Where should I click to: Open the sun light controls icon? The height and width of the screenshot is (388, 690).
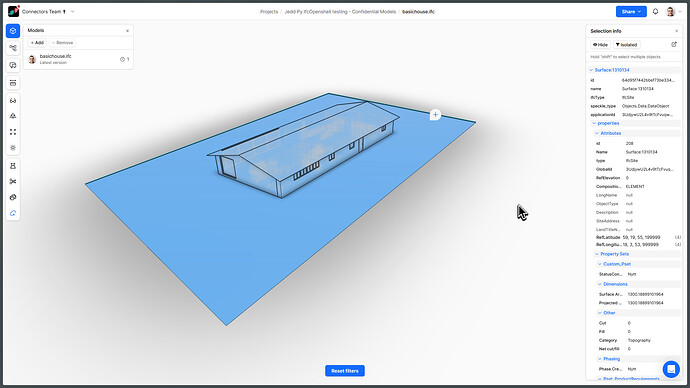(13, 148)
